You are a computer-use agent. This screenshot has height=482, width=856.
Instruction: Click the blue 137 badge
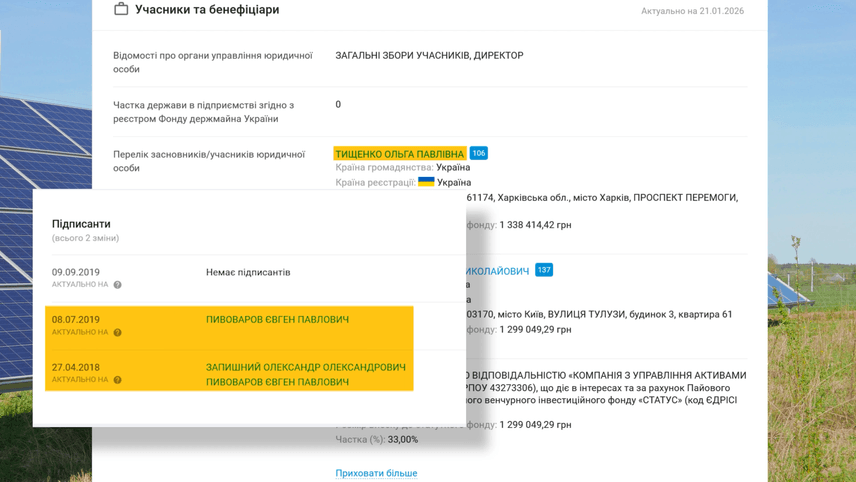point(543,270)
